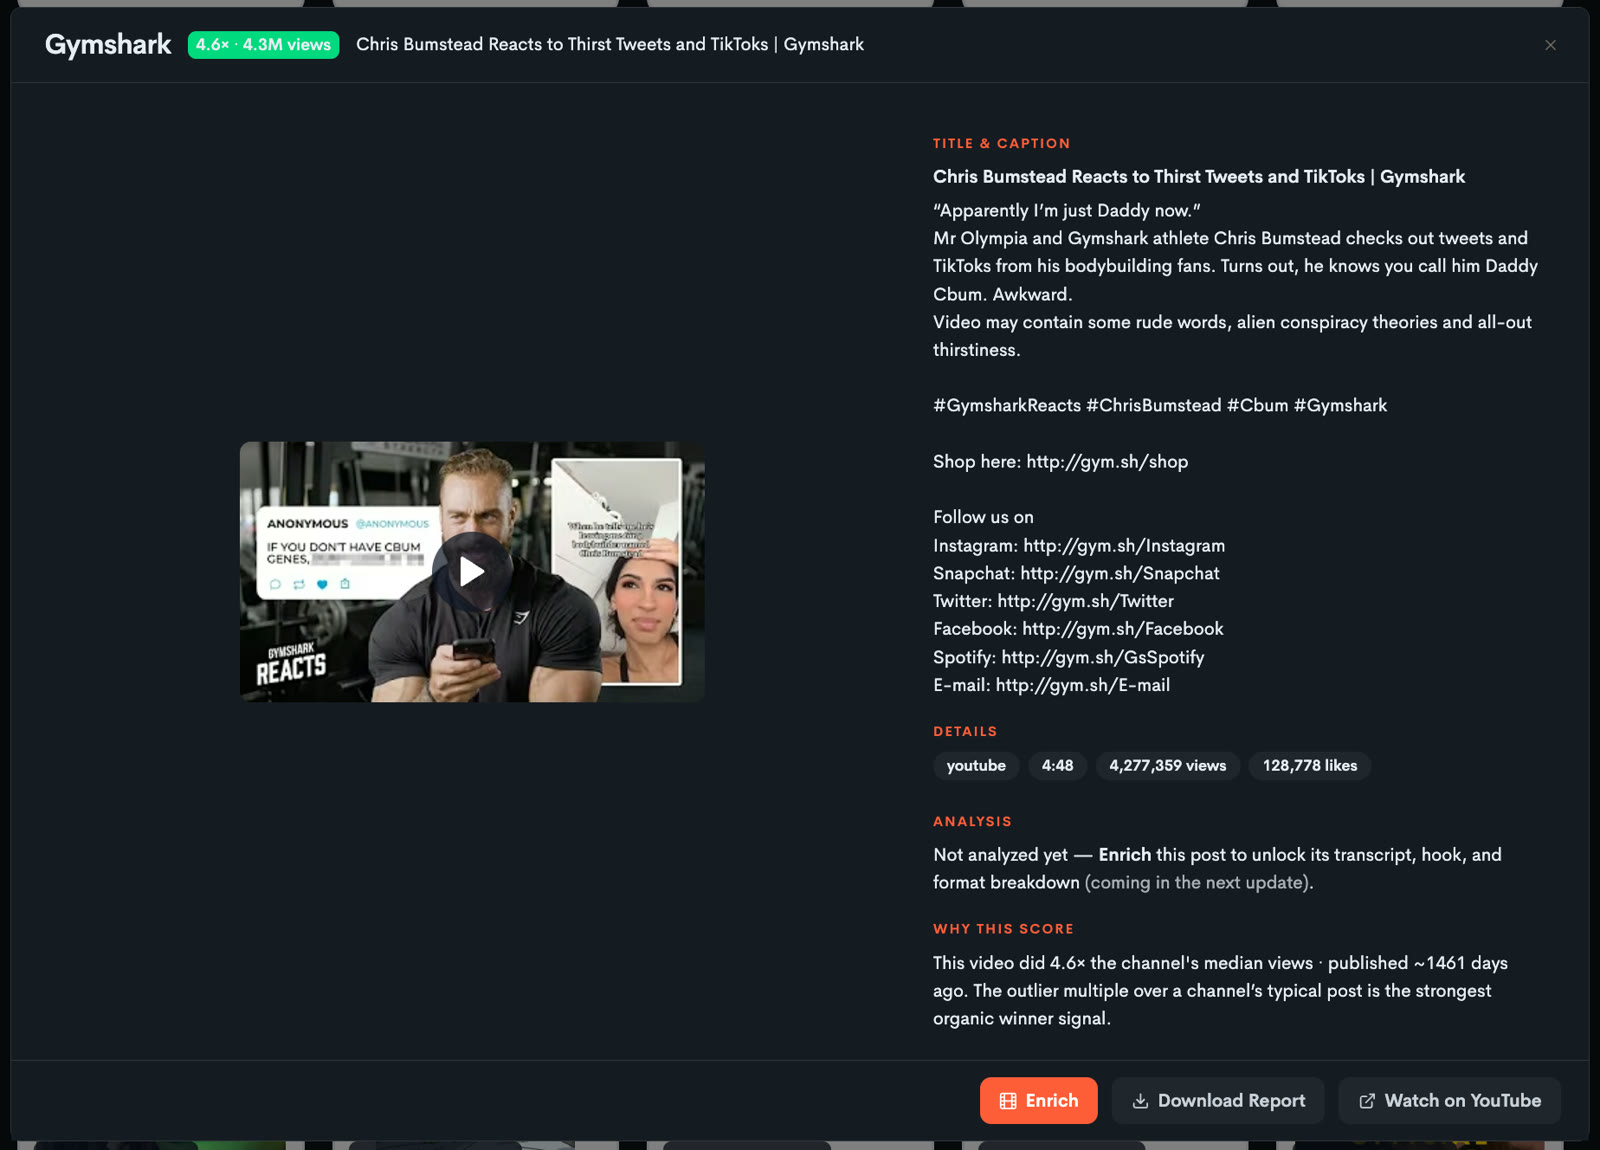Screen dimensions: 1600x1150
Task: Click the WHY THIS SCORE heading
Action: [1003, 929]
